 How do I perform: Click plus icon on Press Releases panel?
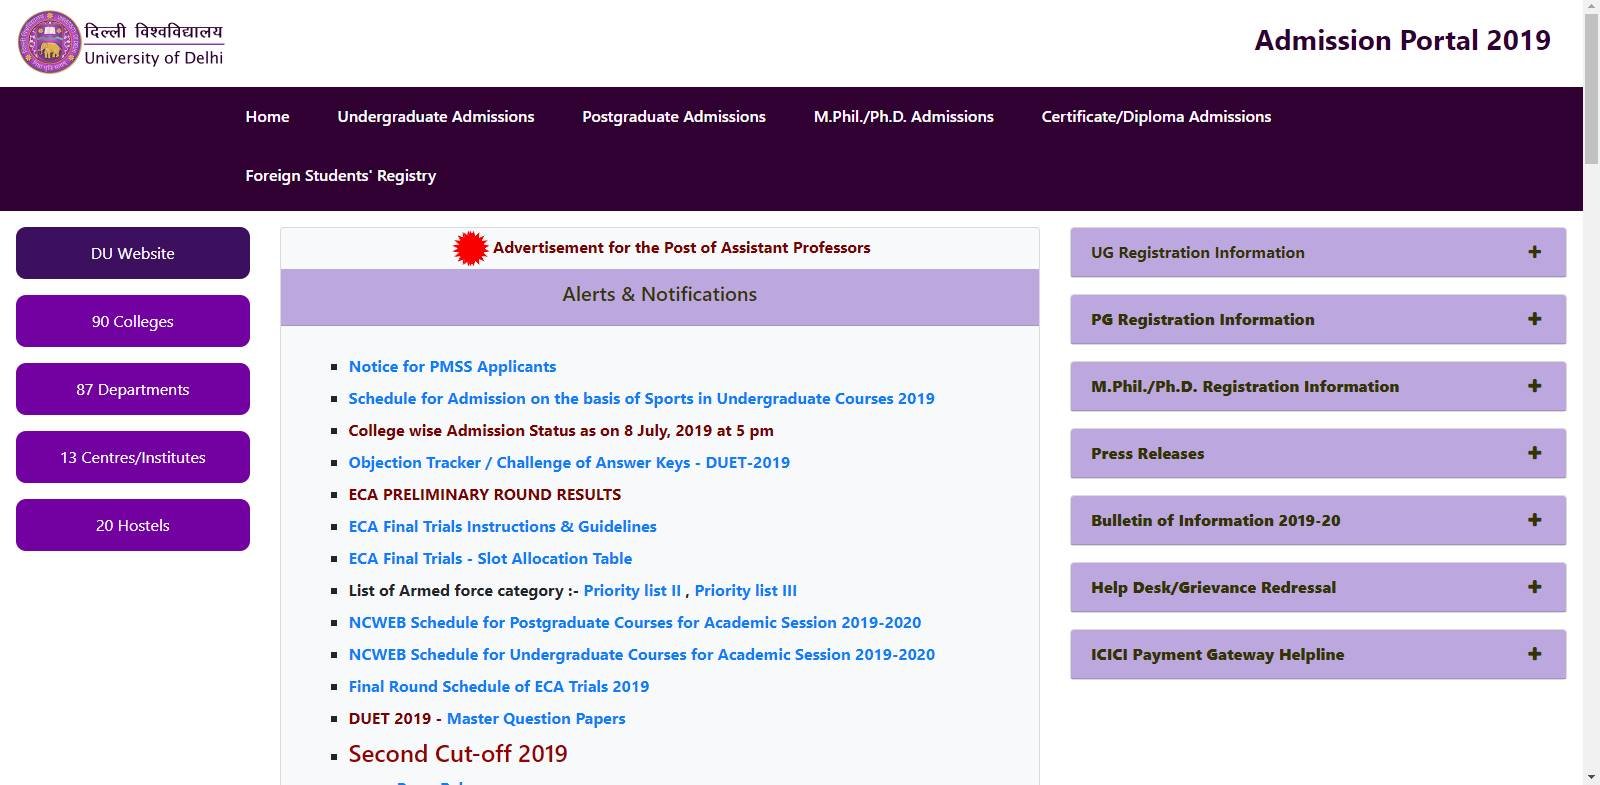[1534, 453]
